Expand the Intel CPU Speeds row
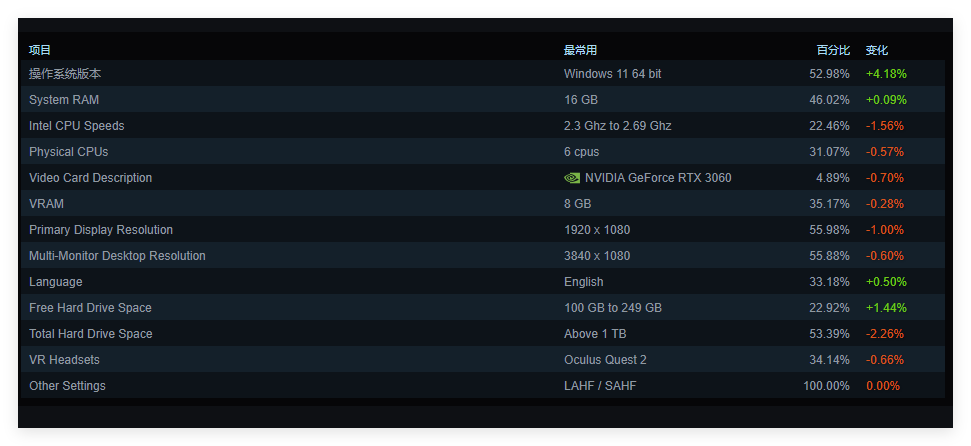The height and width of the screenshot is (446, 971). pyautogui.click(x=483, y=126)
